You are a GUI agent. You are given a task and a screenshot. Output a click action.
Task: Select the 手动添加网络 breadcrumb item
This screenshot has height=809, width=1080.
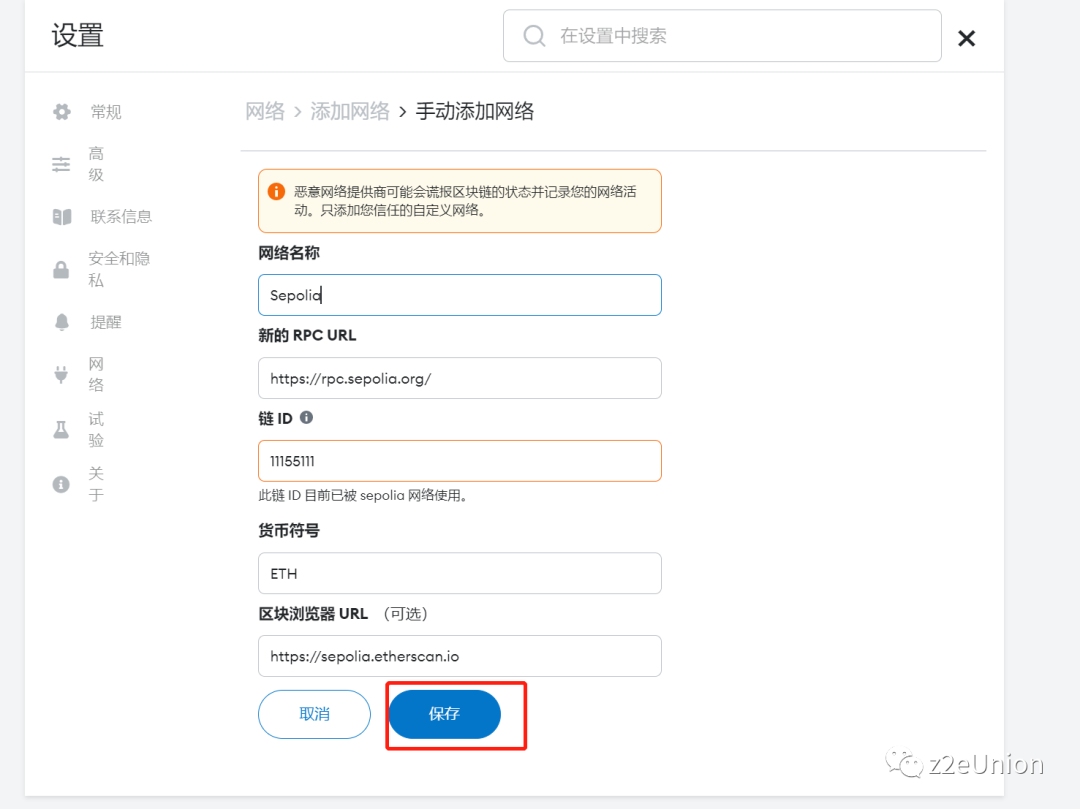tap(475, 111)
